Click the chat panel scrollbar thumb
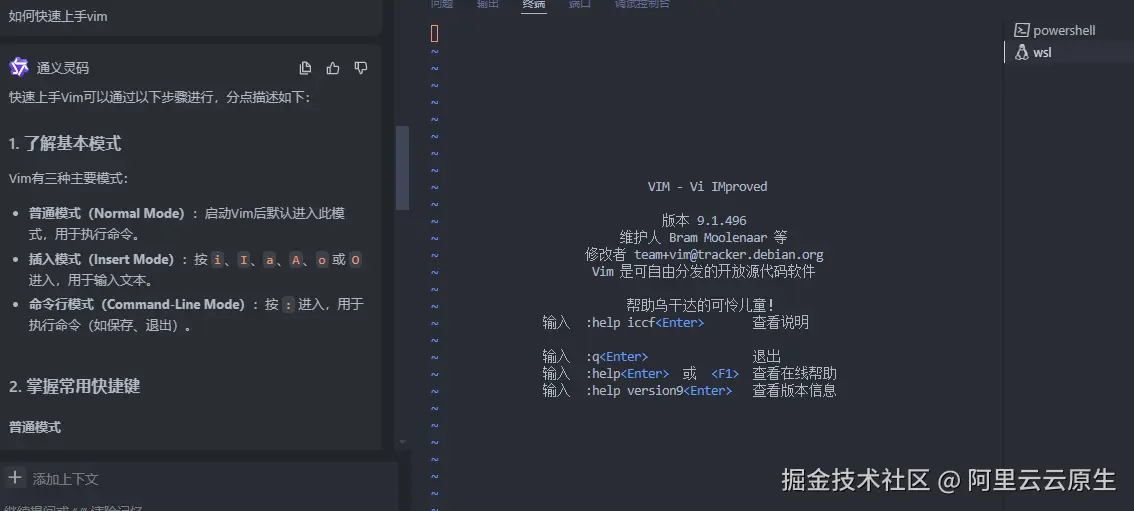The image size is (1134, 511). tap(402, 168)
